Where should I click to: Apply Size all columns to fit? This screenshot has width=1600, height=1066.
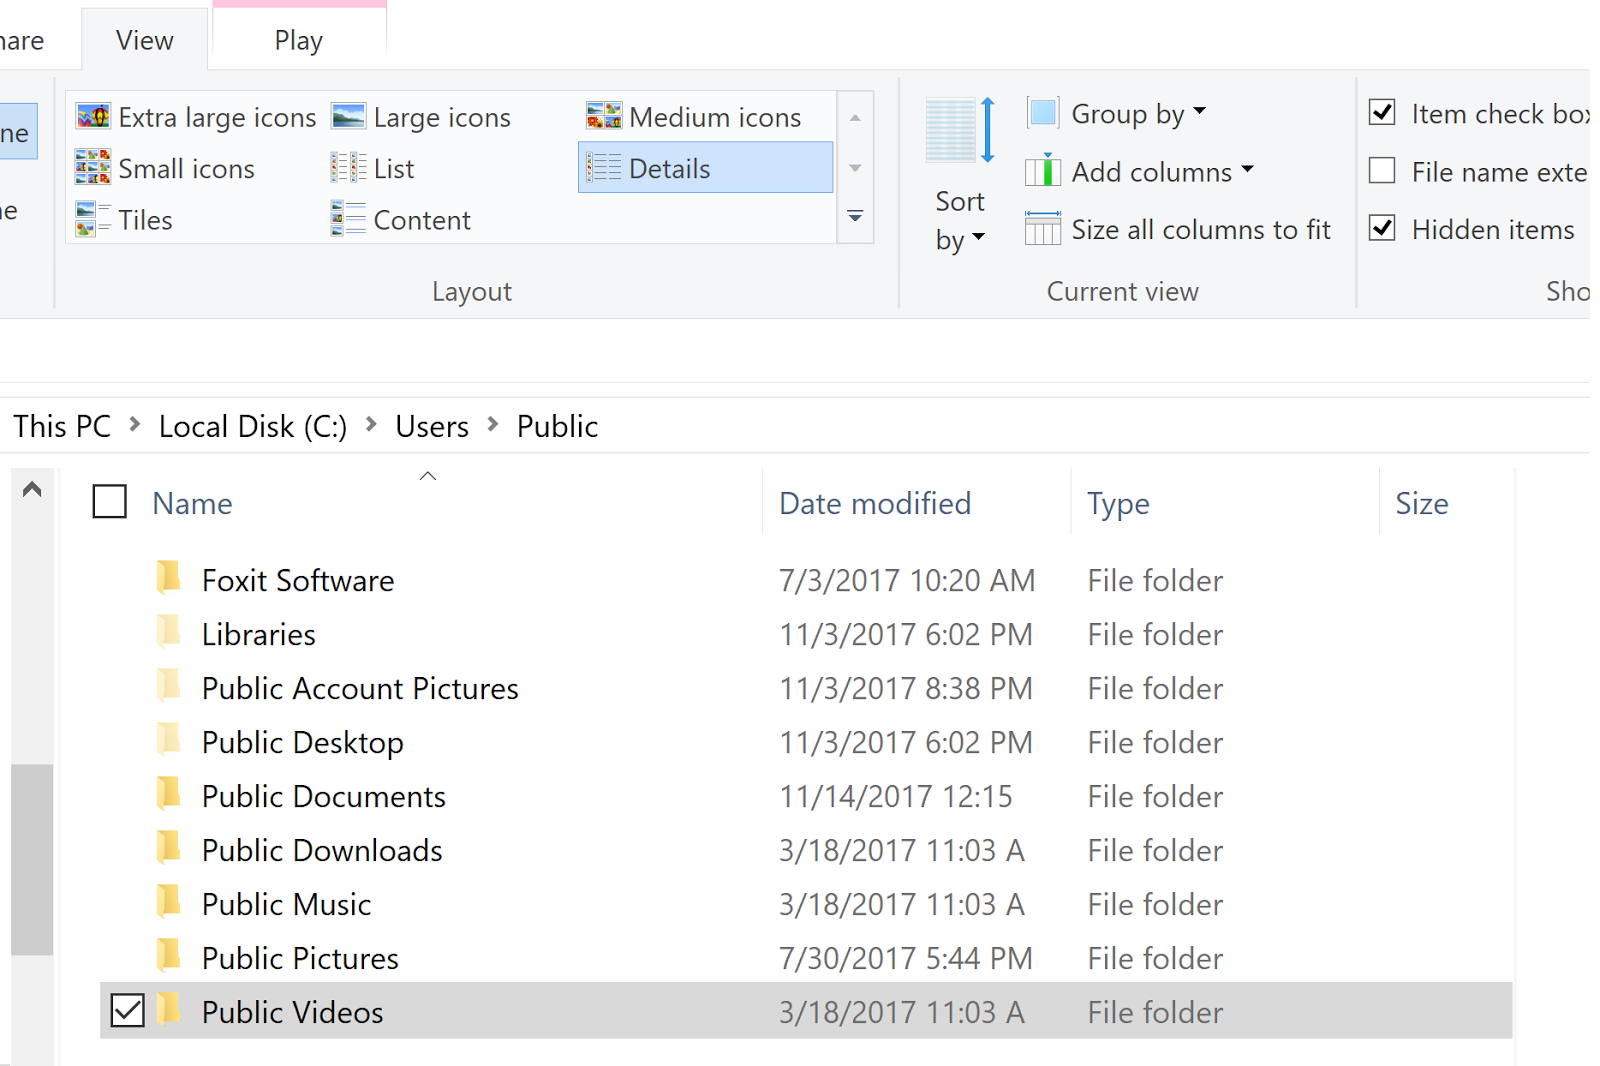[1199, 229]
